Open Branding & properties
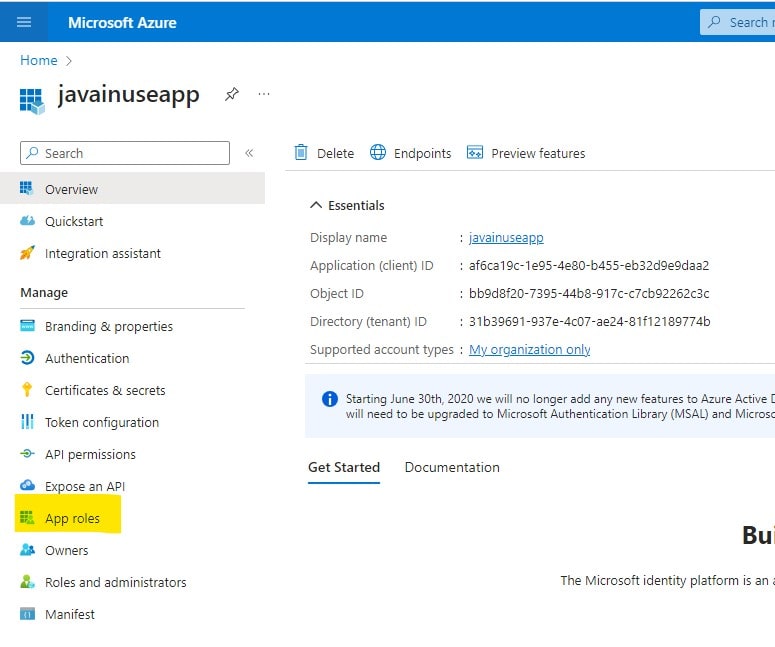This screenshot has height=647, width=775. 109,327
